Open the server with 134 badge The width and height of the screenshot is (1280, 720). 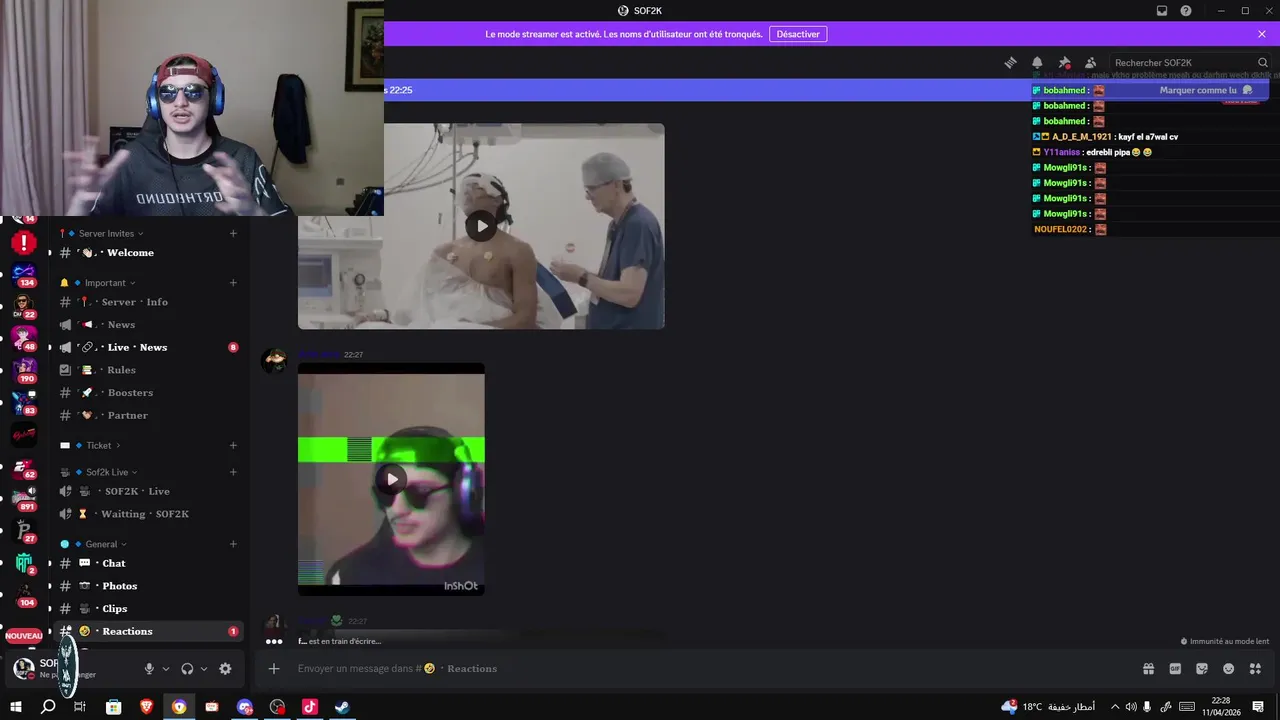point(24,273)
